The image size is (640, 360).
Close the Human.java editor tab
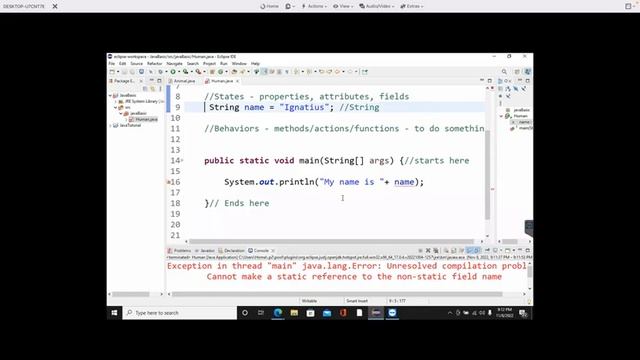click(x=237, y=81)
